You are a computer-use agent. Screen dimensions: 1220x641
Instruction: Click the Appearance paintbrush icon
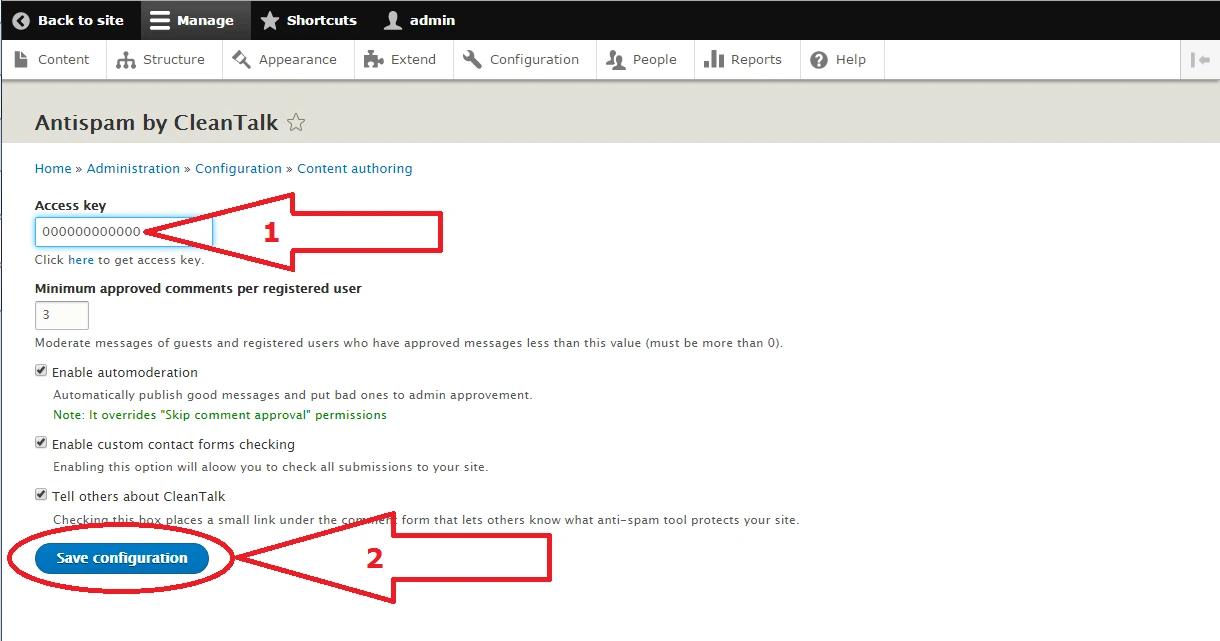coord(241,60)
